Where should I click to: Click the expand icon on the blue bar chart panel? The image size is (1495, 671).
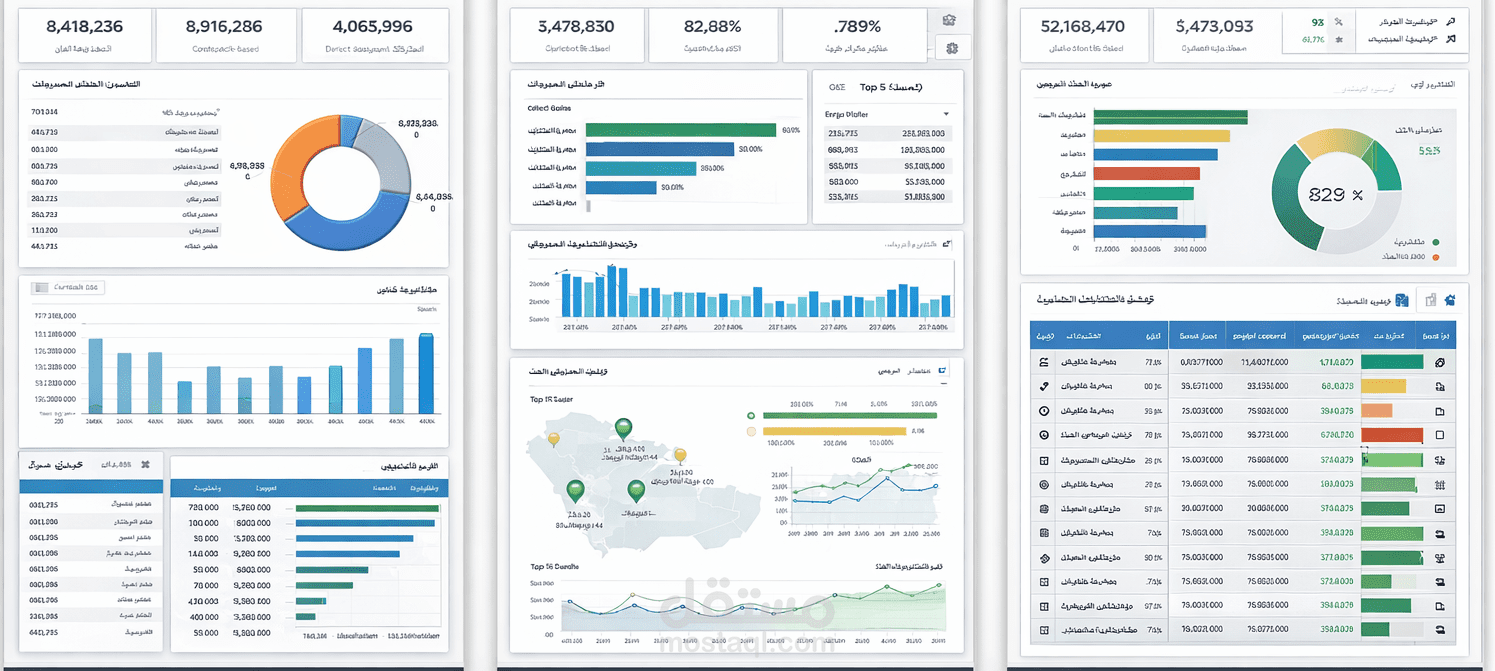pyautogui.click(x=947, y=243)
